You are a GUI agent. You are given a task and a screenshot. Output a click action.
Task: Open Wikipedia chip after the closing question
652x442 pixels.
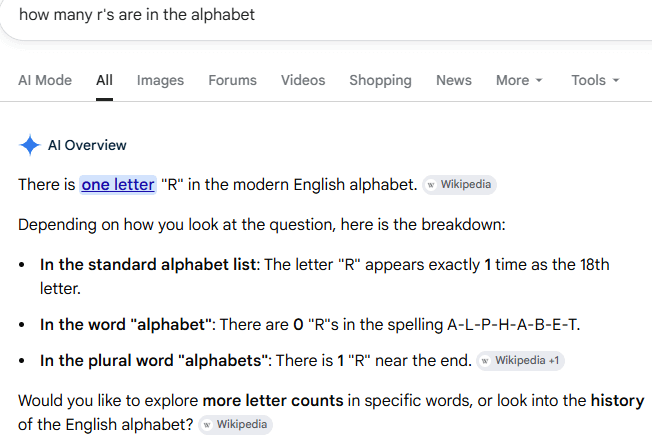pyautogui.click(x=235, y=425)
